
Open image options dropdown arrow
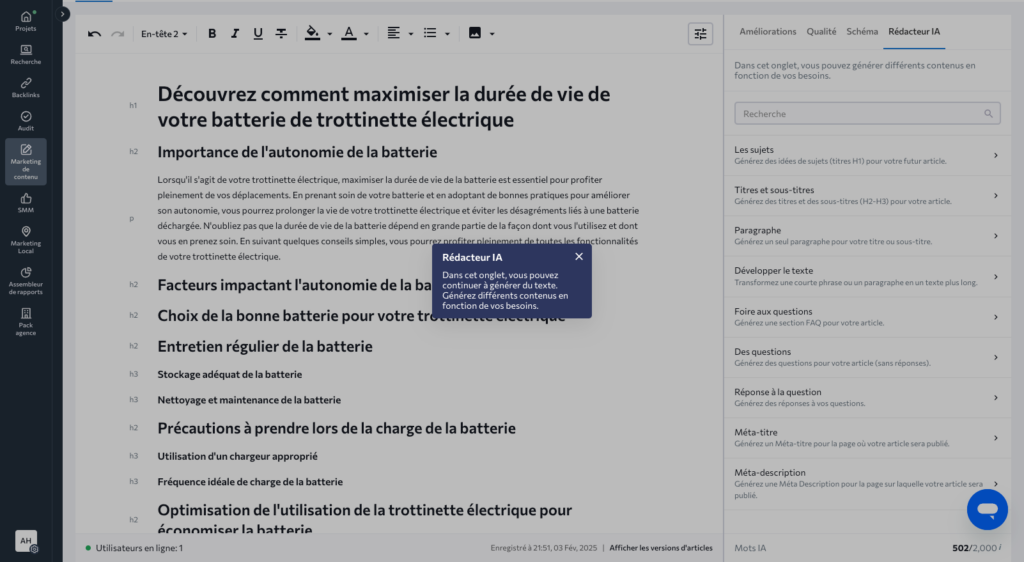(x=492, y=34)
